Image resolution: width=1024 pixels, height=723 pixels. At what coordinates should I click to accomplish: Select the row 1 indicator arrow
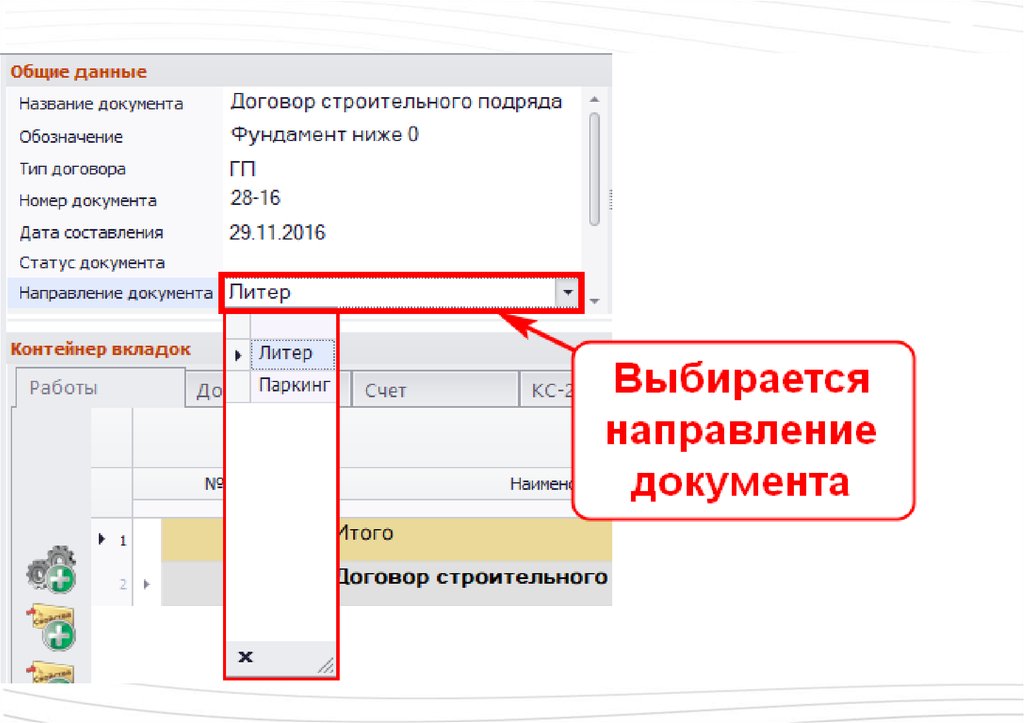[x=102, y=539]
